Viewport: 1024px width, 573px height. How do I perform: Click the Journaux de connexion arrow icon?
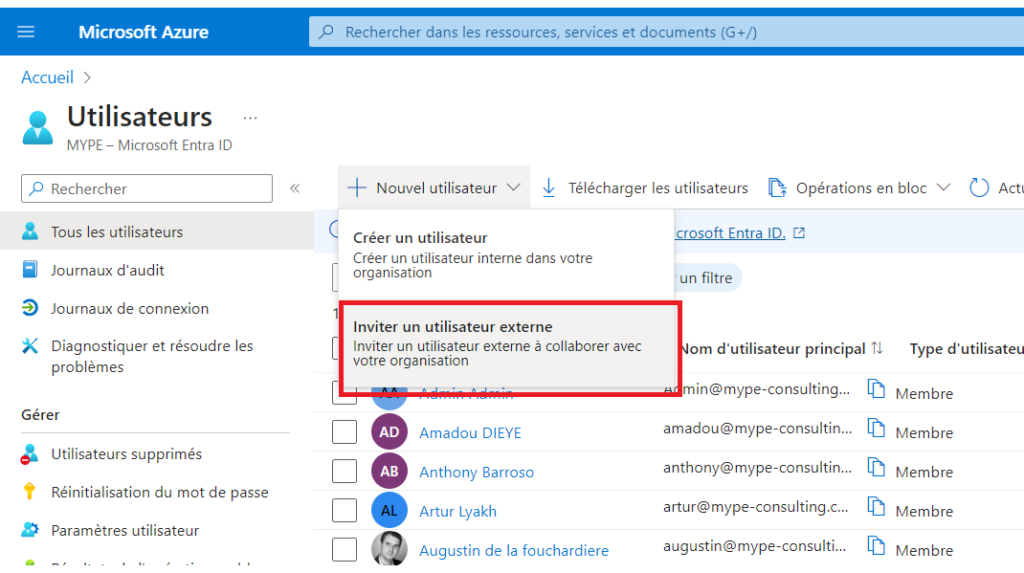[30, 308]
